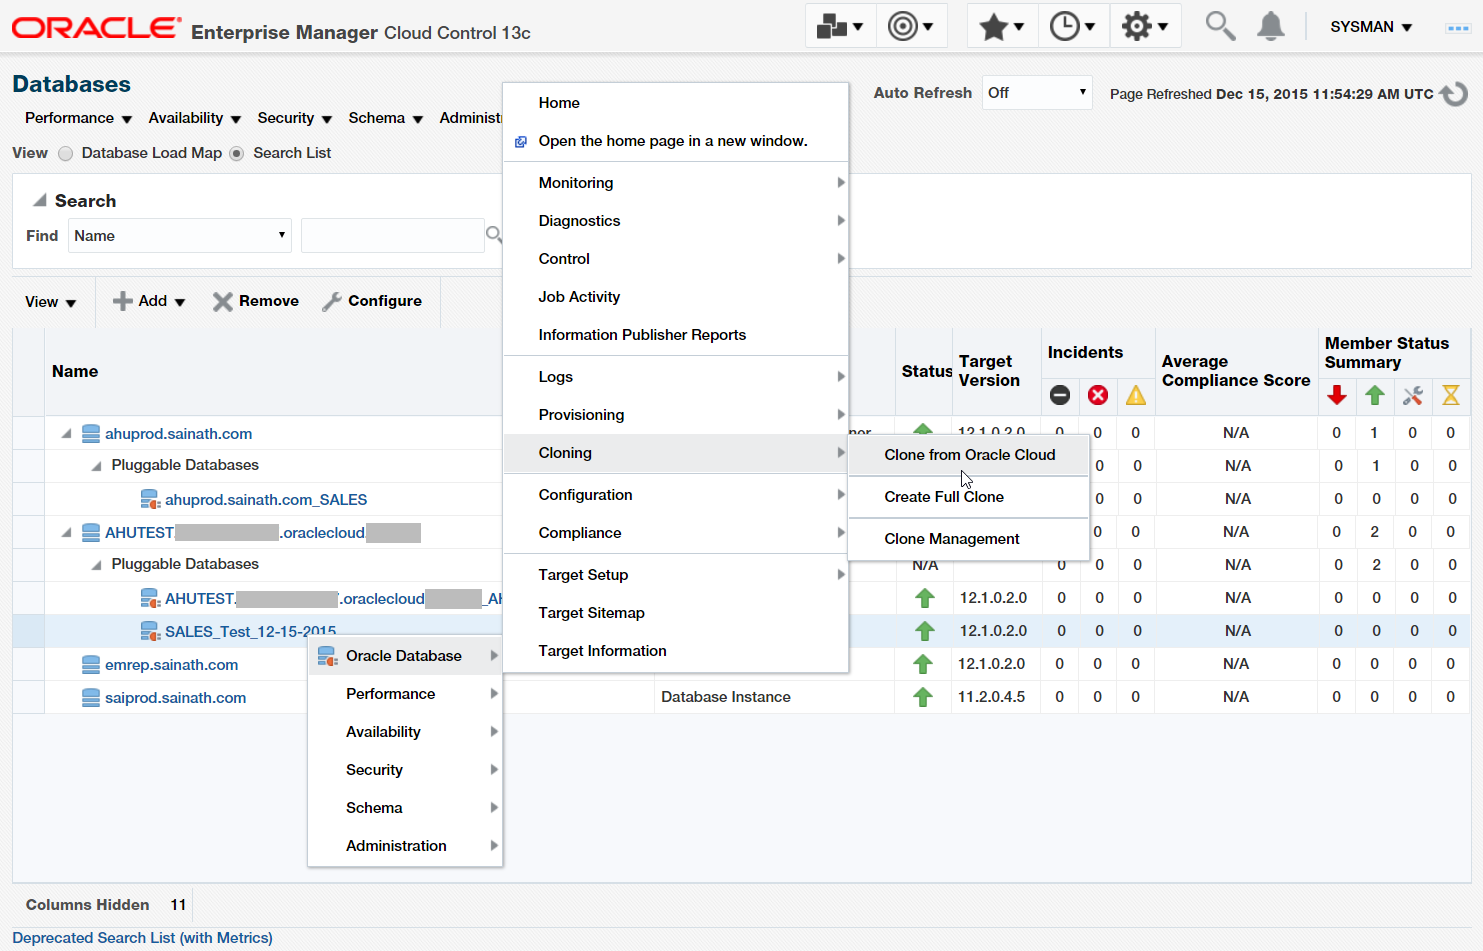Open the SYSMAN user menu
This screenshot has height=951, width=1483.
[x=1371, y=27]
